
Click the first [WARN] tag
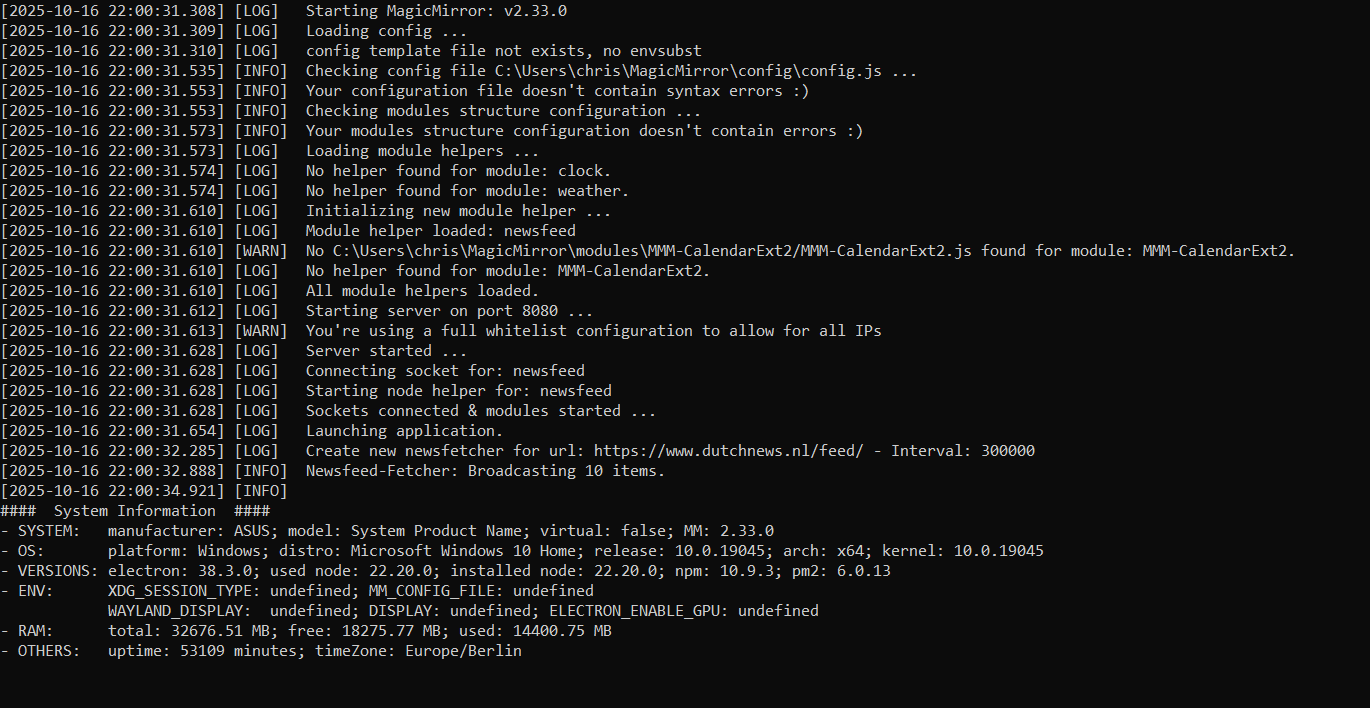pos(260,251)
